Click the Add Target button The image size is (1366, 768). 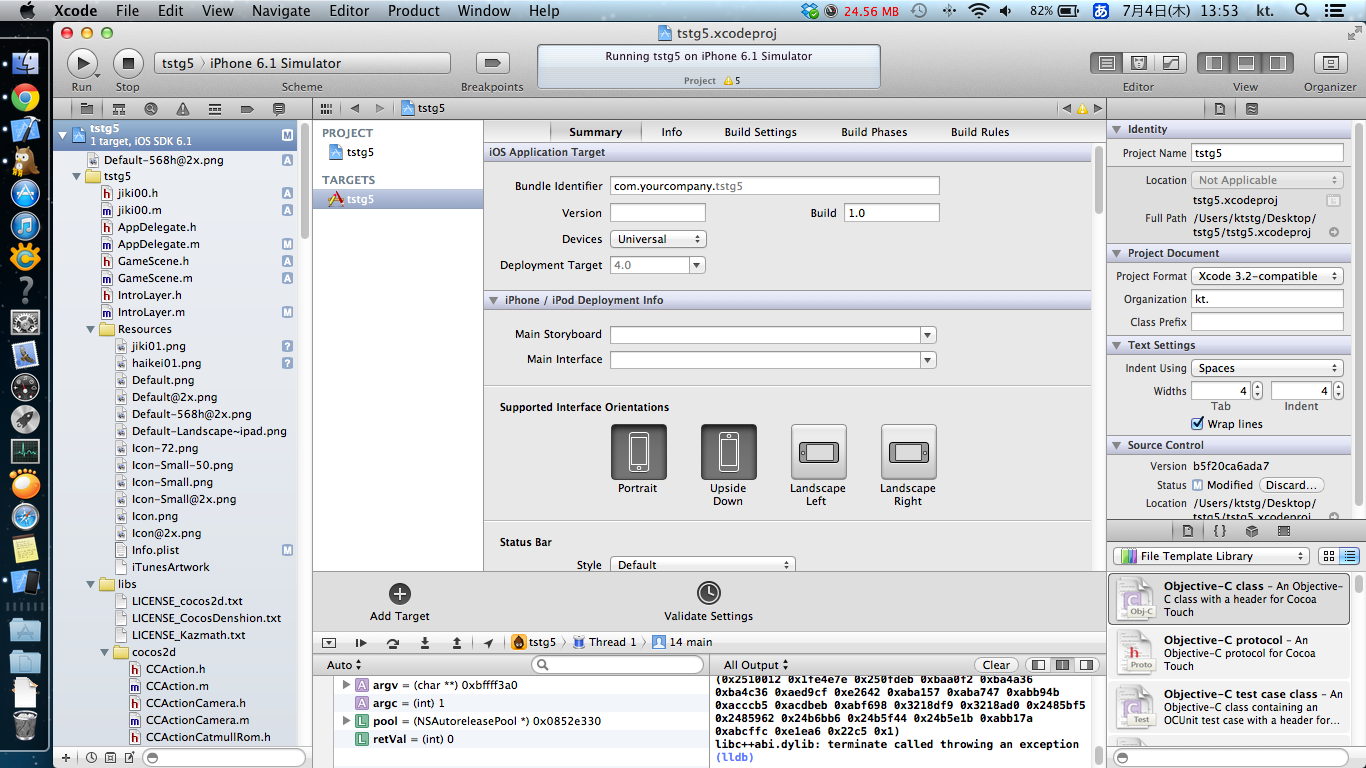(x=400, y=603)
